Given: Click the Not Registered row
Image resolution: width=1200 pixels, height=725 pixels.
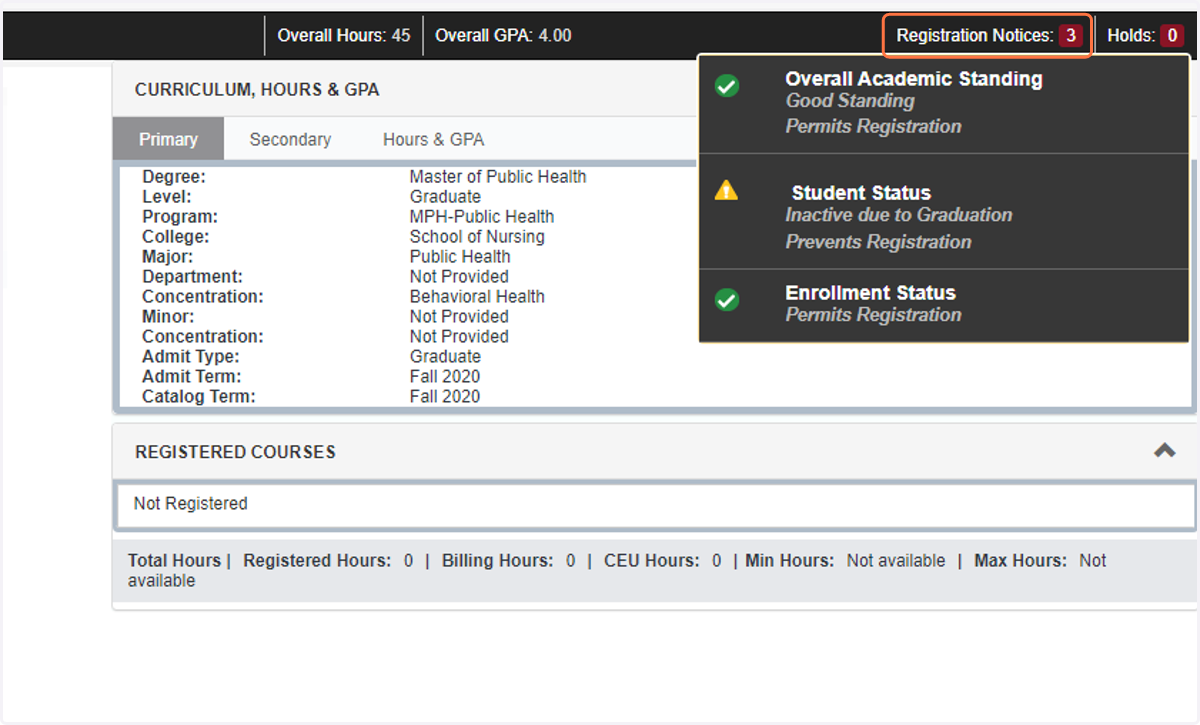Looking at the screenshot, I should [657, 504].
